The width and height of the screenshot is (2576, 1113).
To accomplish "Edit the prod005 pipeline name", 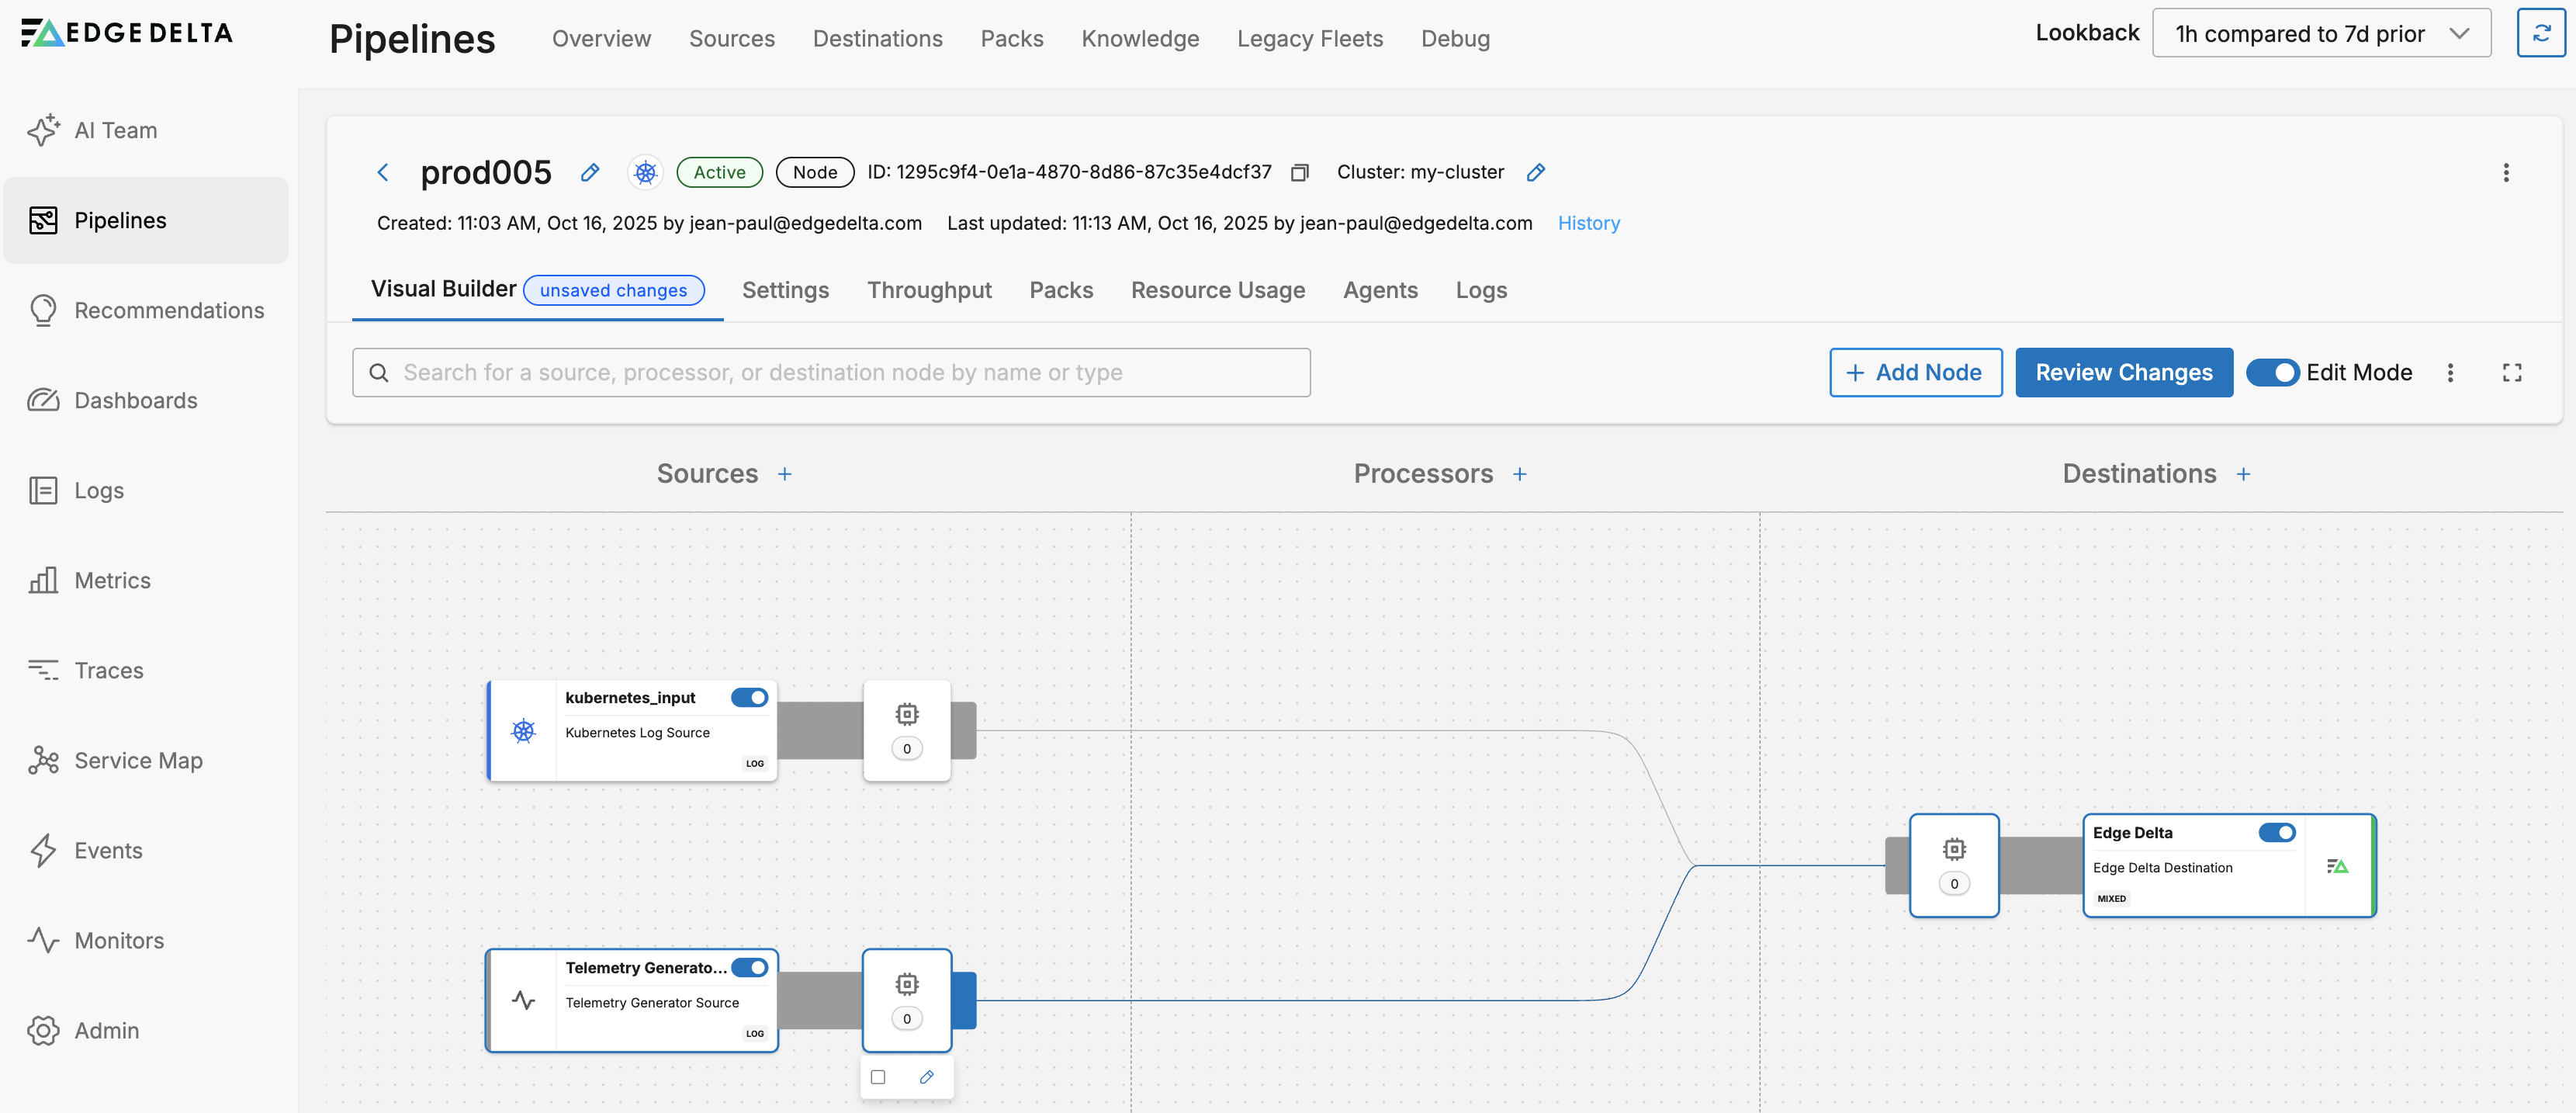I will 590,173.
